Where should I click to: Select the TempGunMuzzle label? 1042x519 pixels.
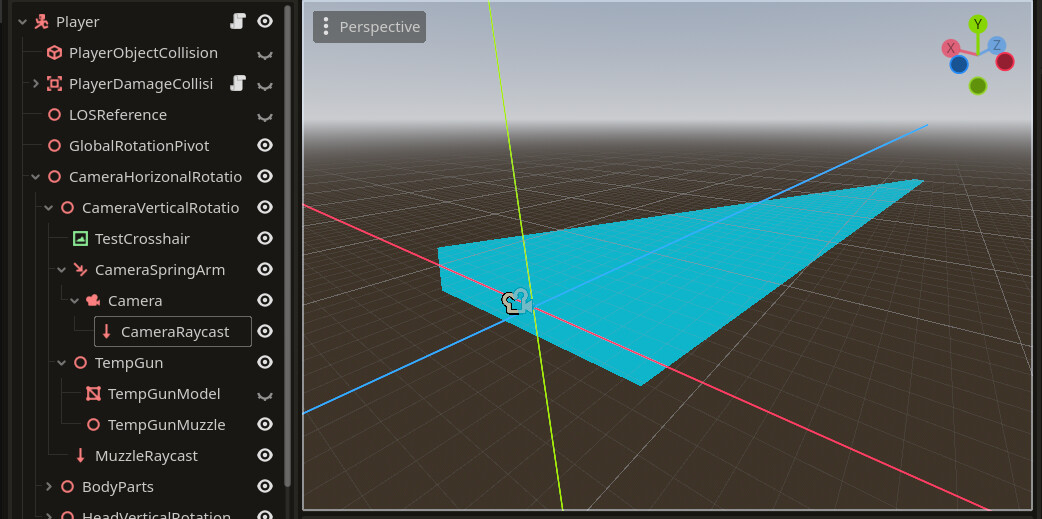(x=167, y=425)
